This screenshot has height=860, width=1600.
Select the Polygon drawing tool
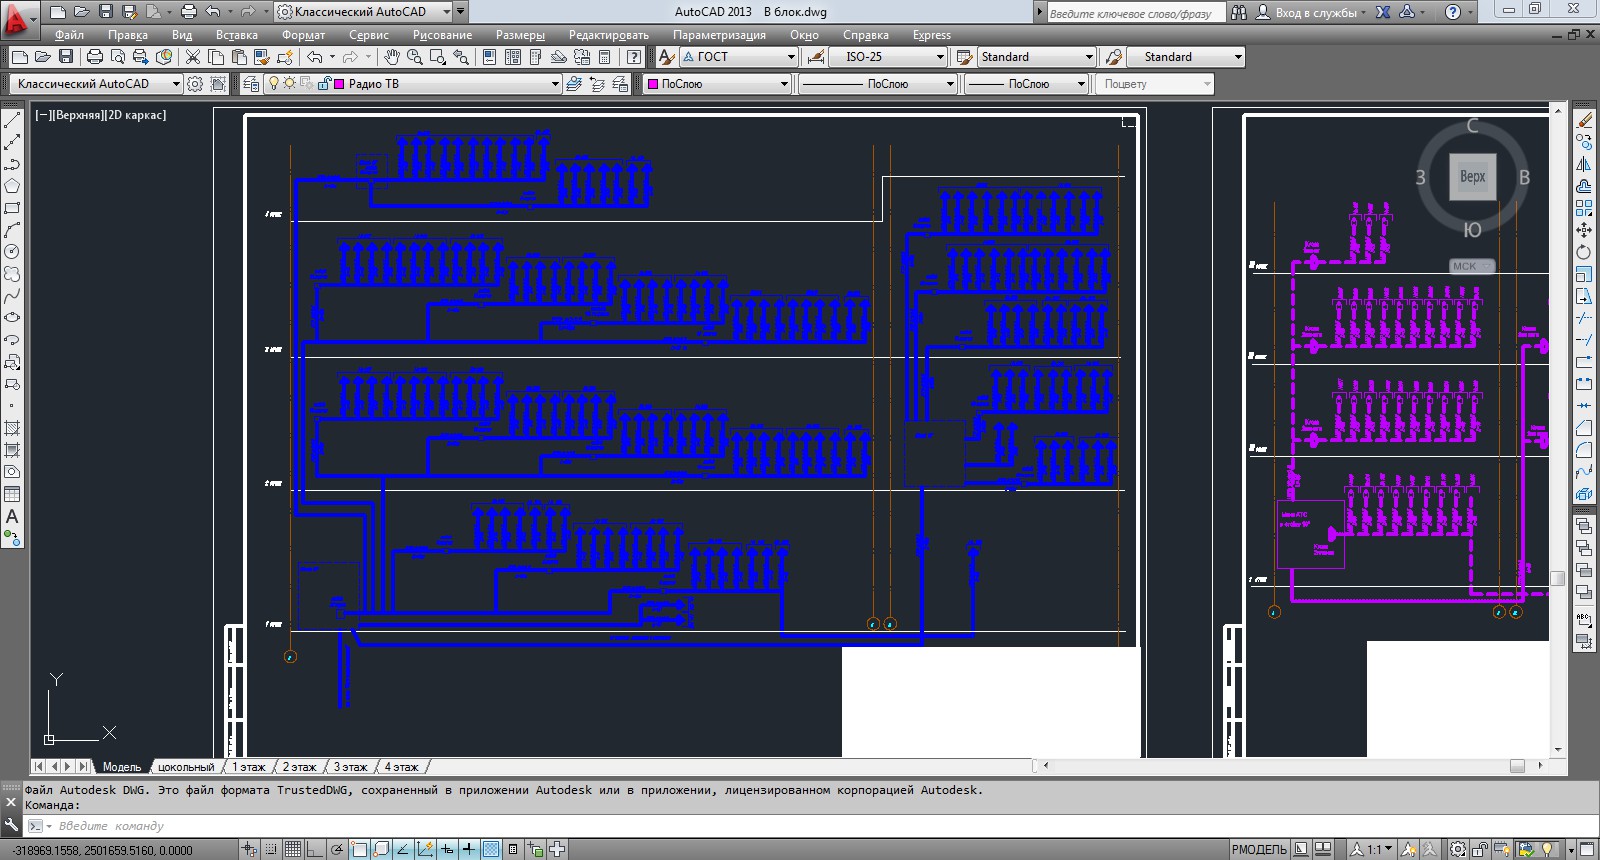pyautogui.click(x=12, y=186)
